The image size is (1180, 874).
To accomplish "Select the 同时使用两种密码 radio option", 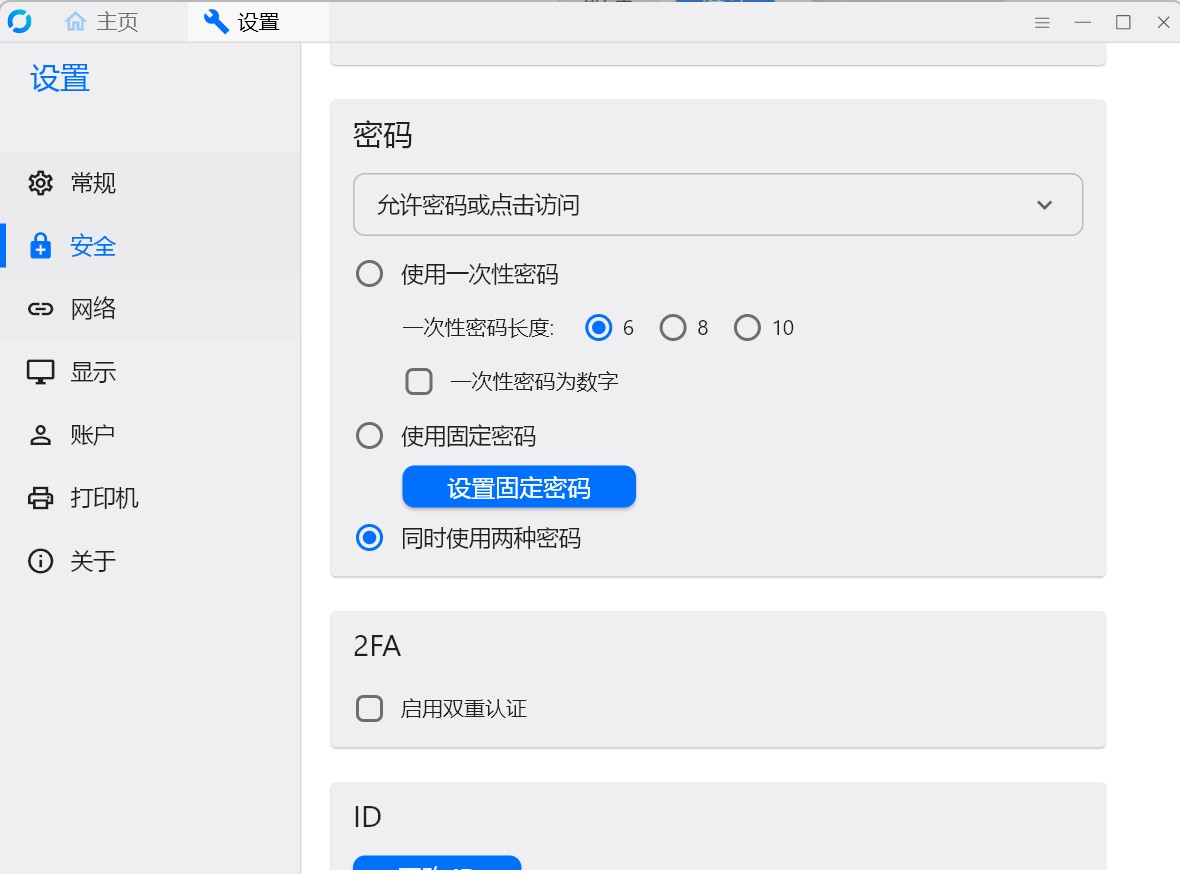I will point(370,538).
